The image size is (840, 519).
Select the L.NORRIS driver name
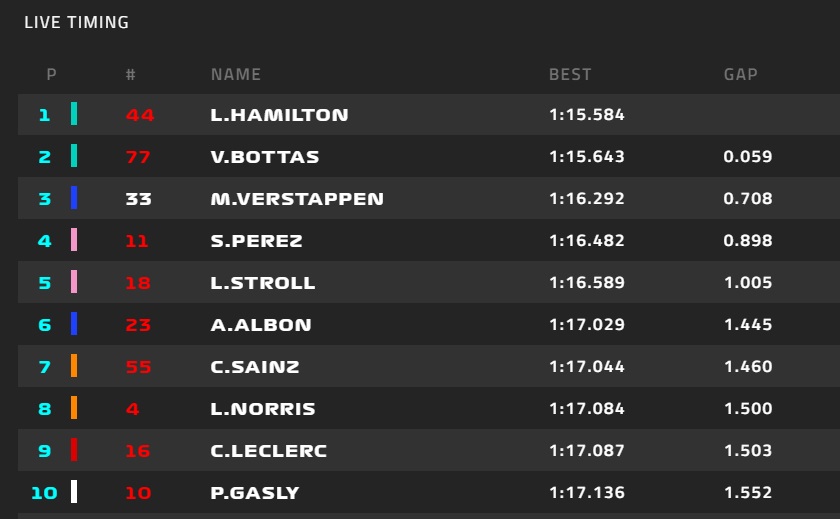coord(263,409)
